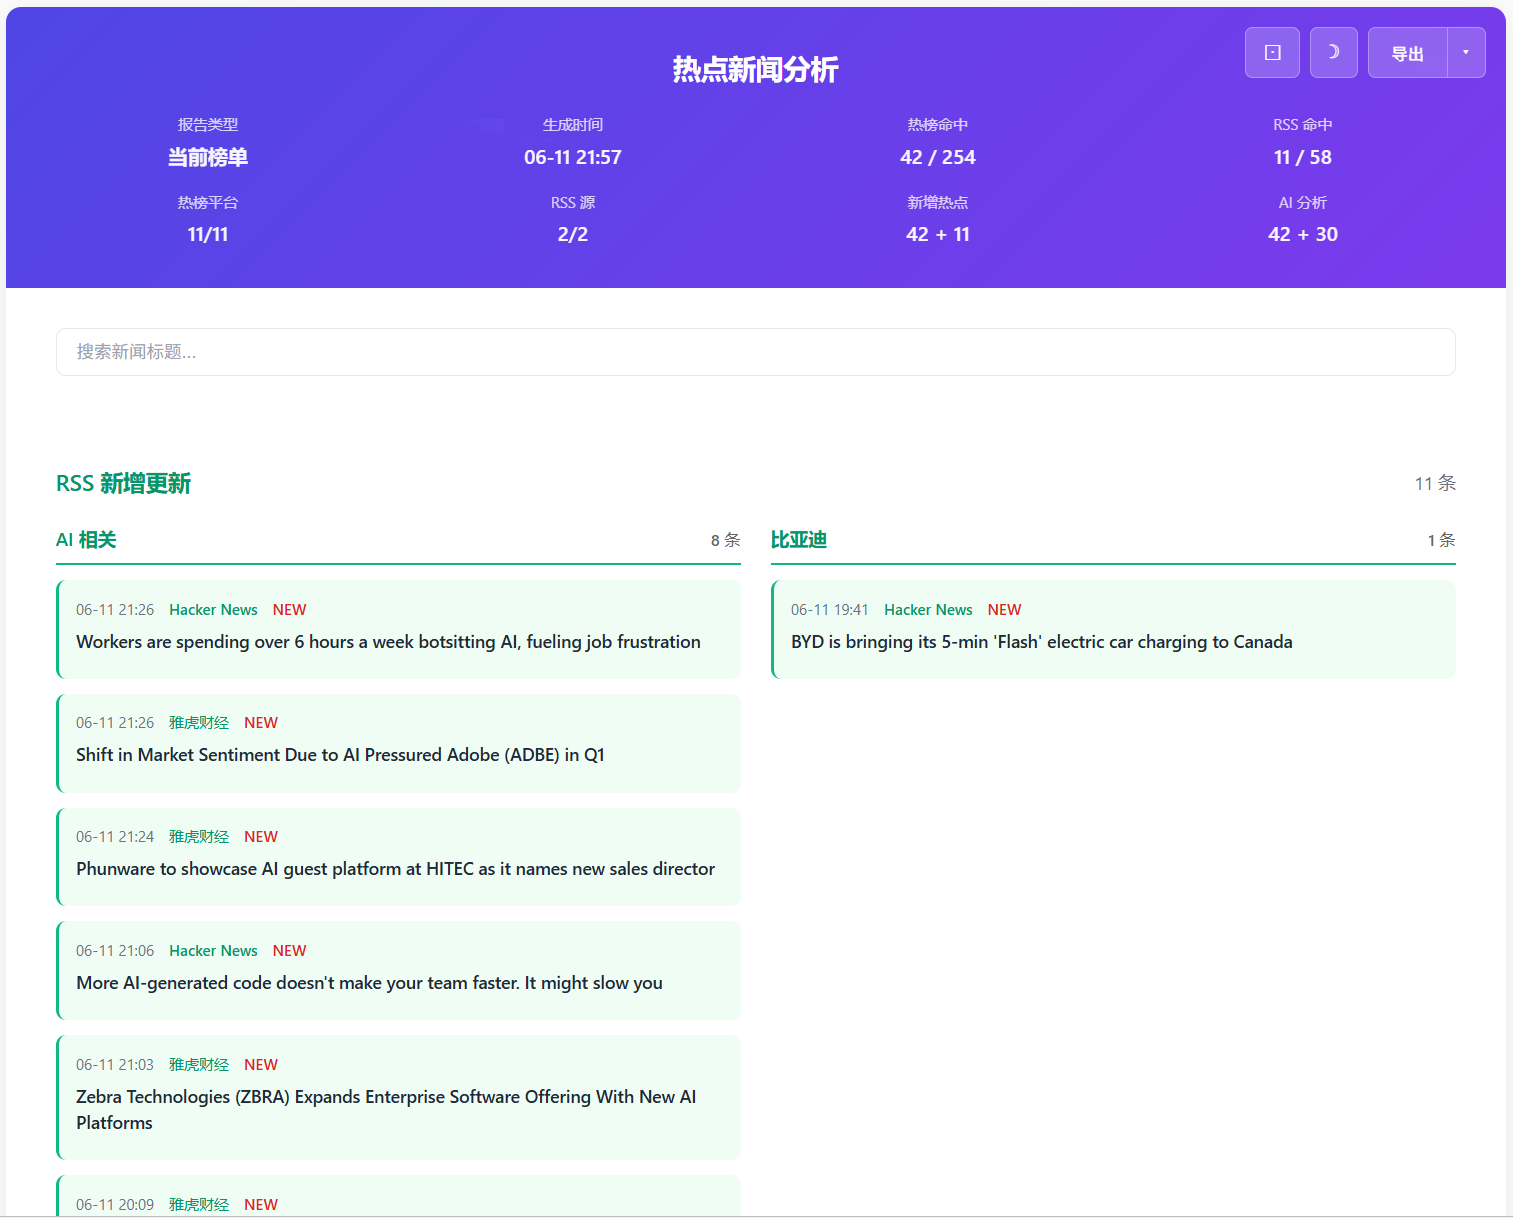Click the 06-11 20:09 timestamp at bottom
The height and width of the screenshot is (1218, 1513).
[115, 1205]
